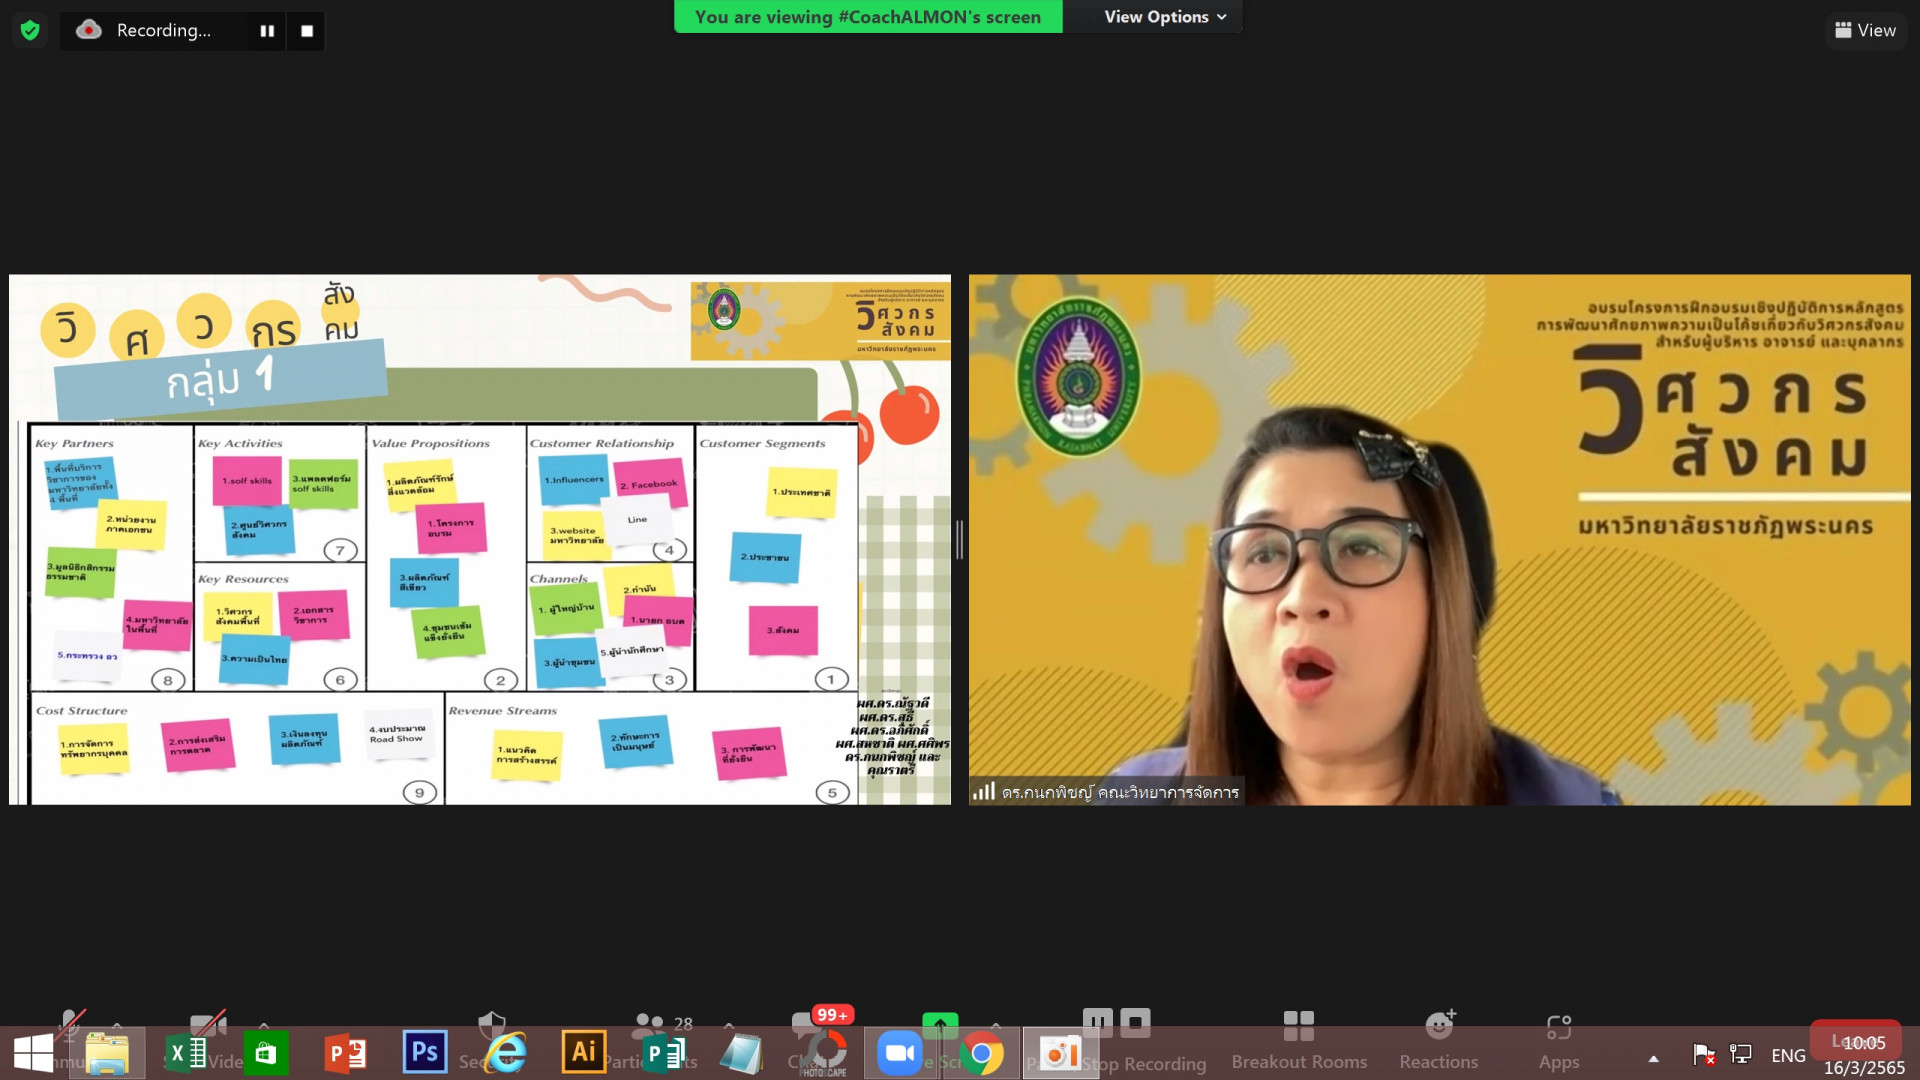Open PowerPoint from the taskbar

click(346, 1054)
